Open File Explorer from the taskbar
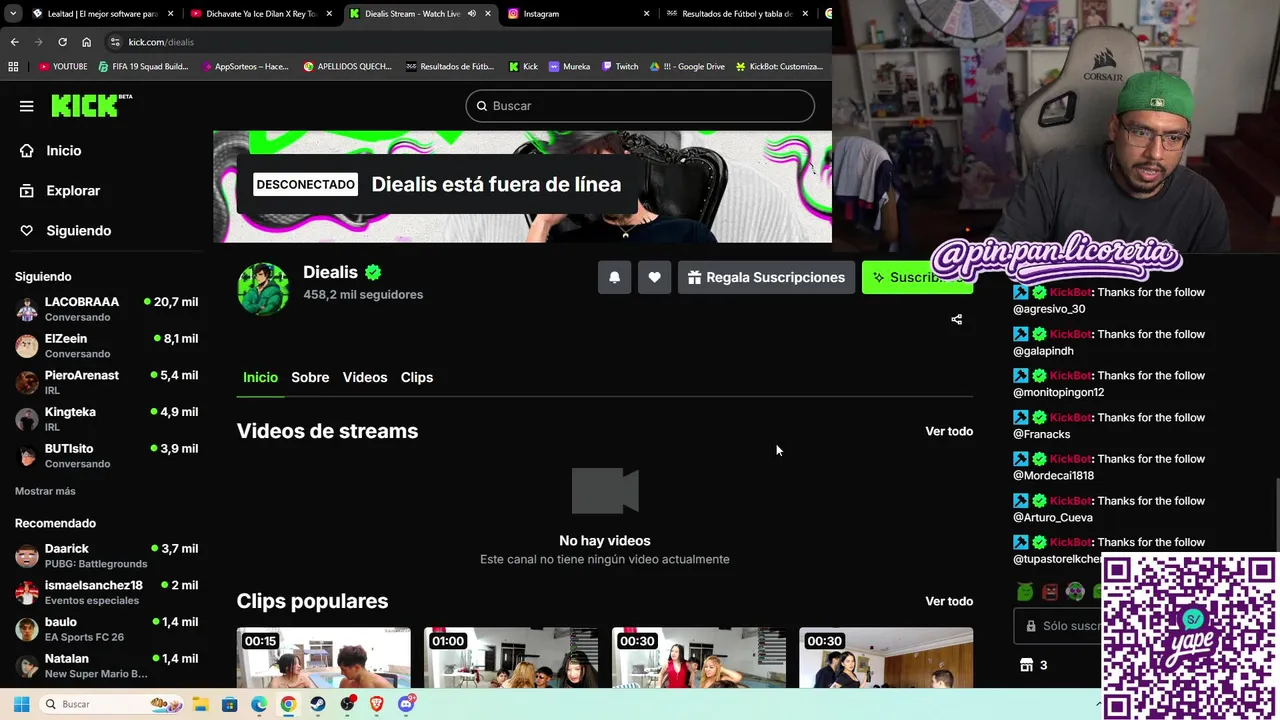This screenshot has width=1280, height=720. point(200,704)
